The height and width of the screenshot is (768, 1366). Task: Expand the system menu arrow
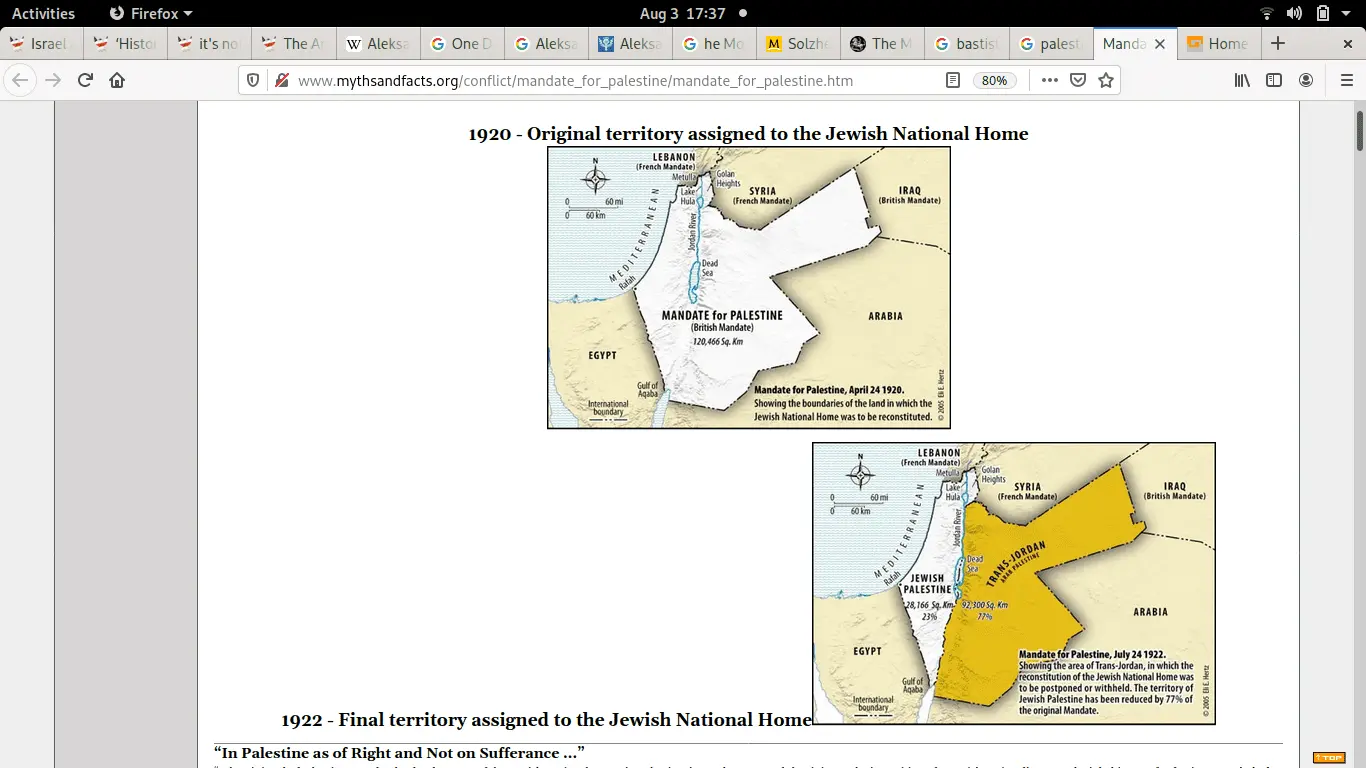[x=1347, y=14]
